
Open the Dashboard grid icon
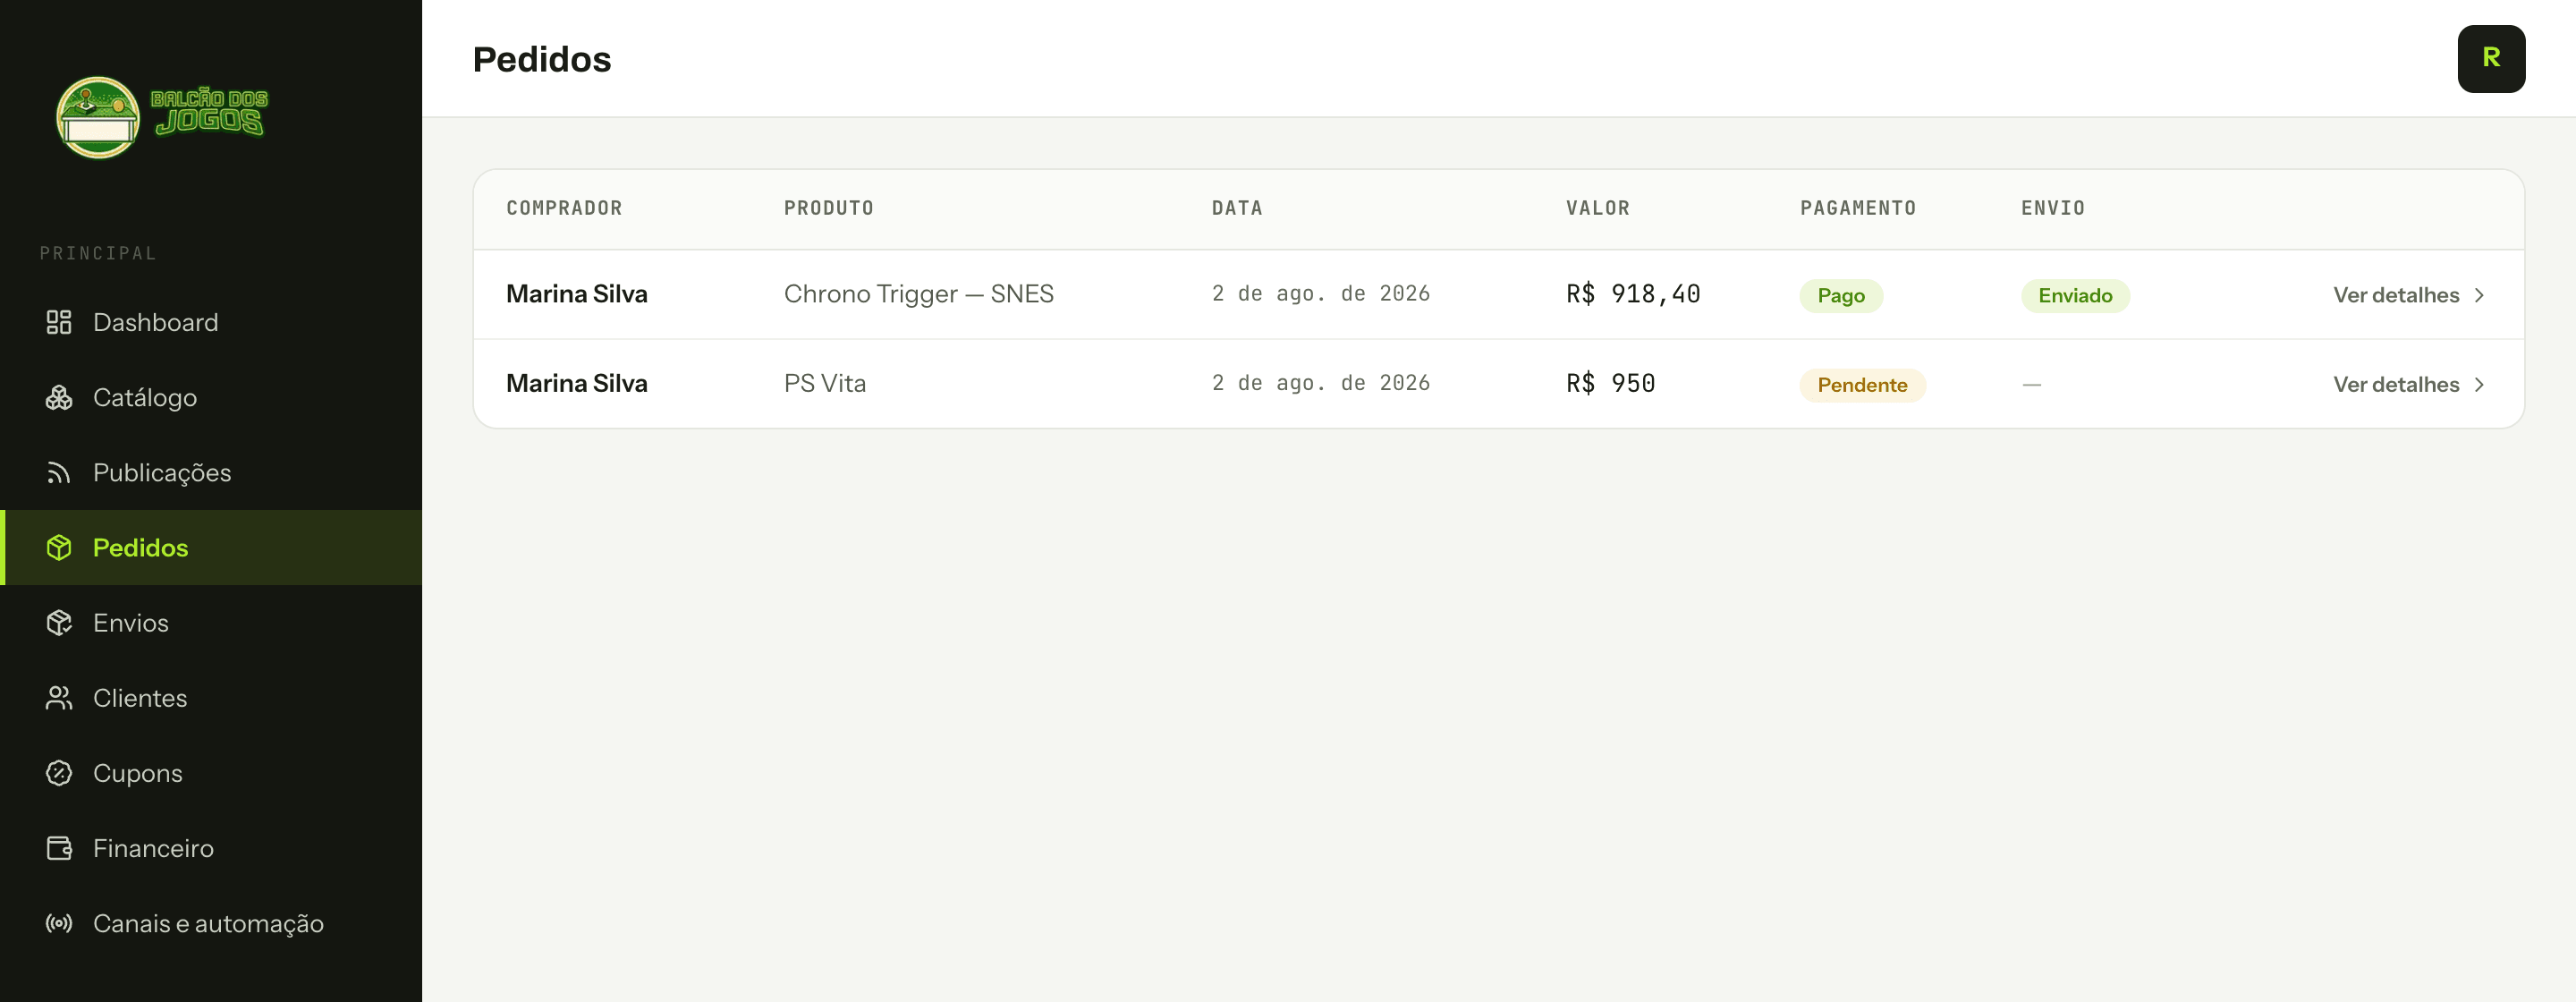[x=59, y=322]
